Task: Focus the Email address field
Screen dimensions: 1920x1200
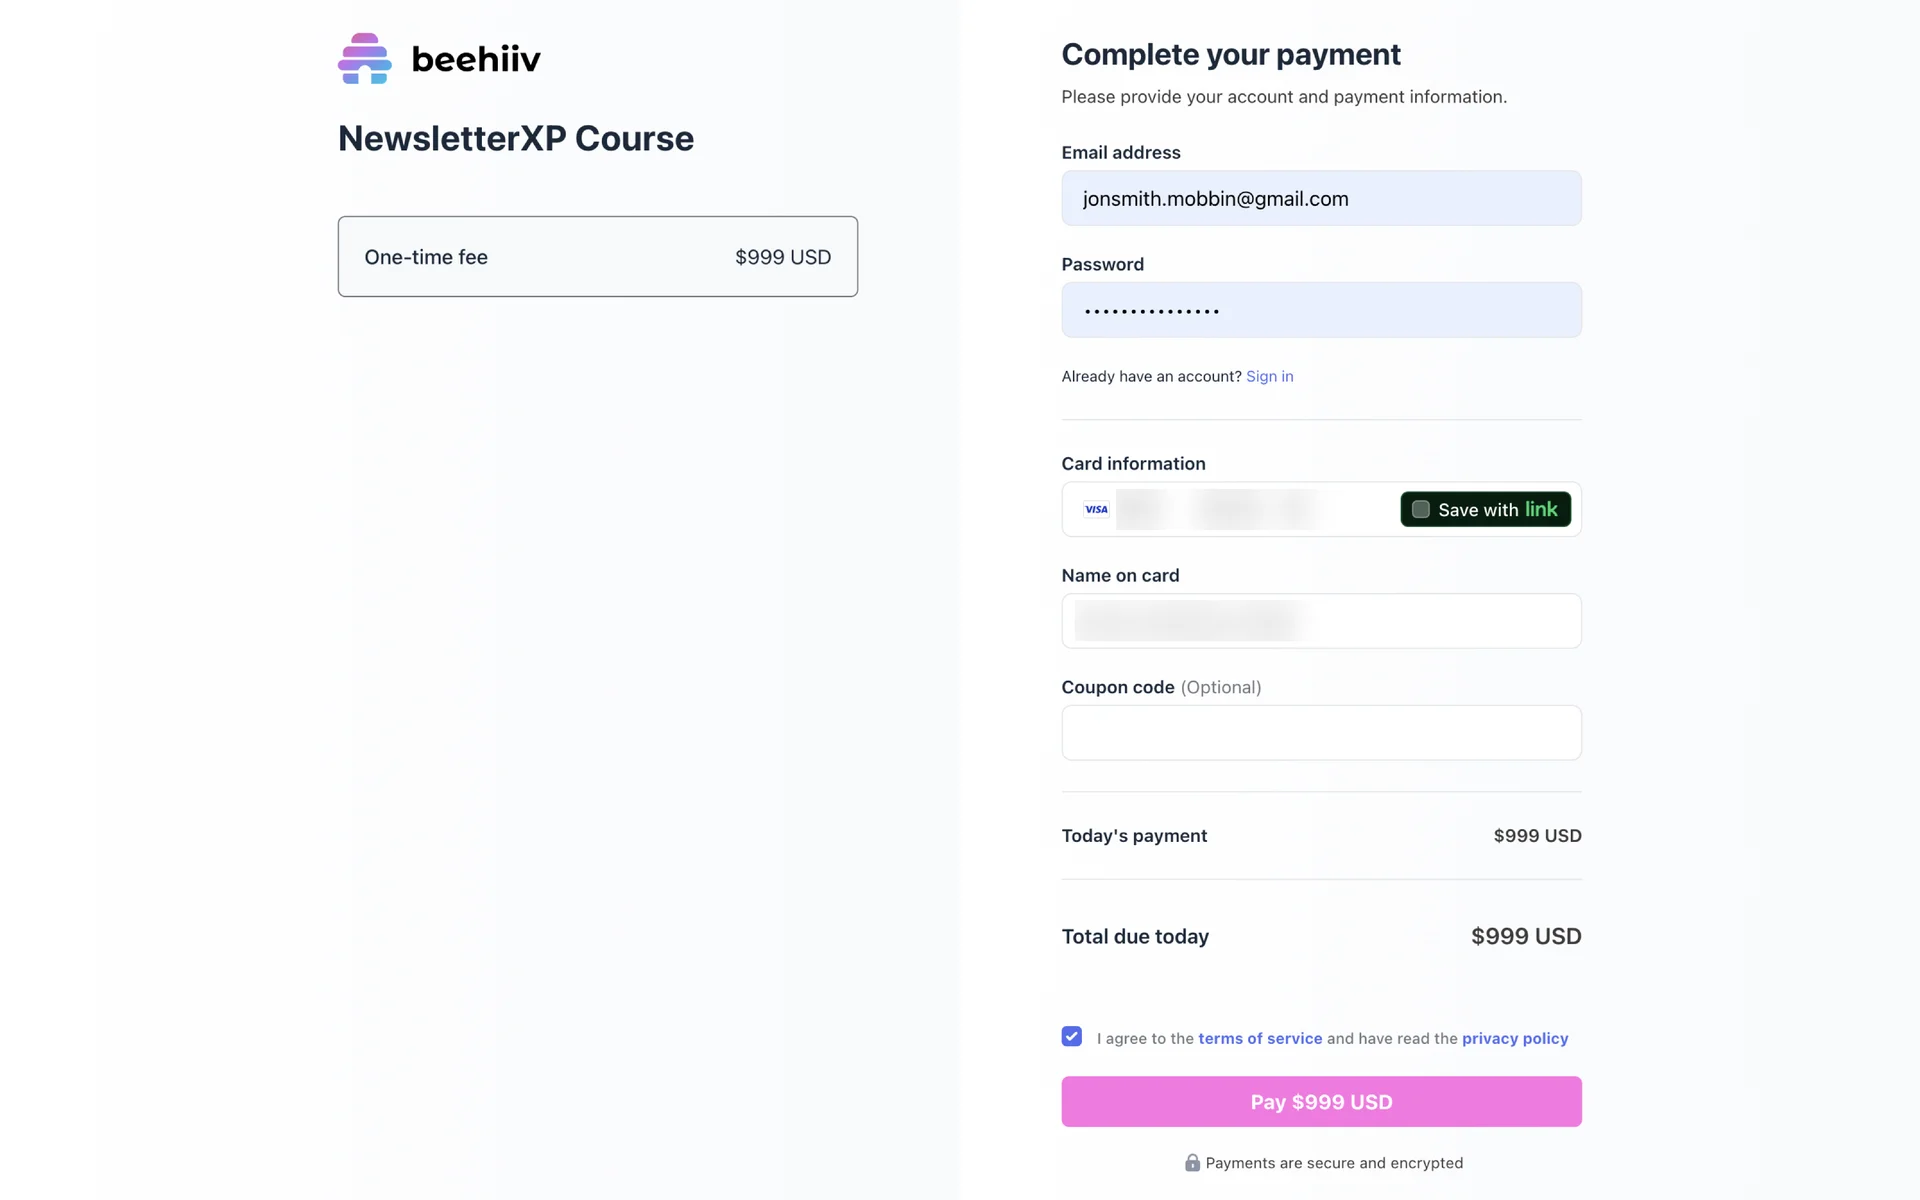Action: coord(1321,199)
